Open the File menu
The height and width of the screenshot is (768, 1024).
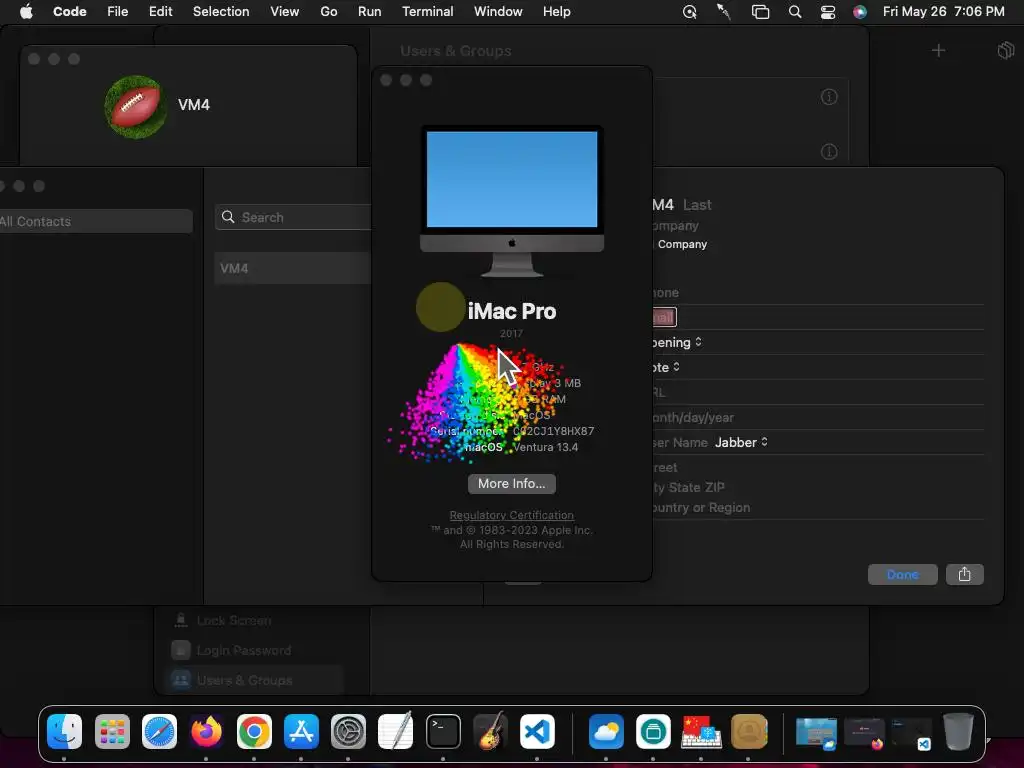point(118,12)
